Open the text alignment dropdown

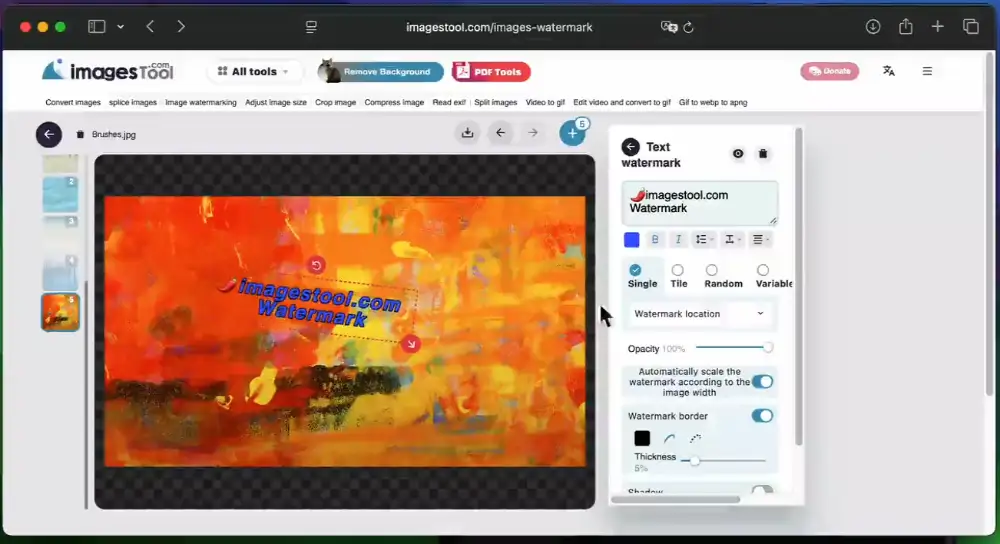761,240
